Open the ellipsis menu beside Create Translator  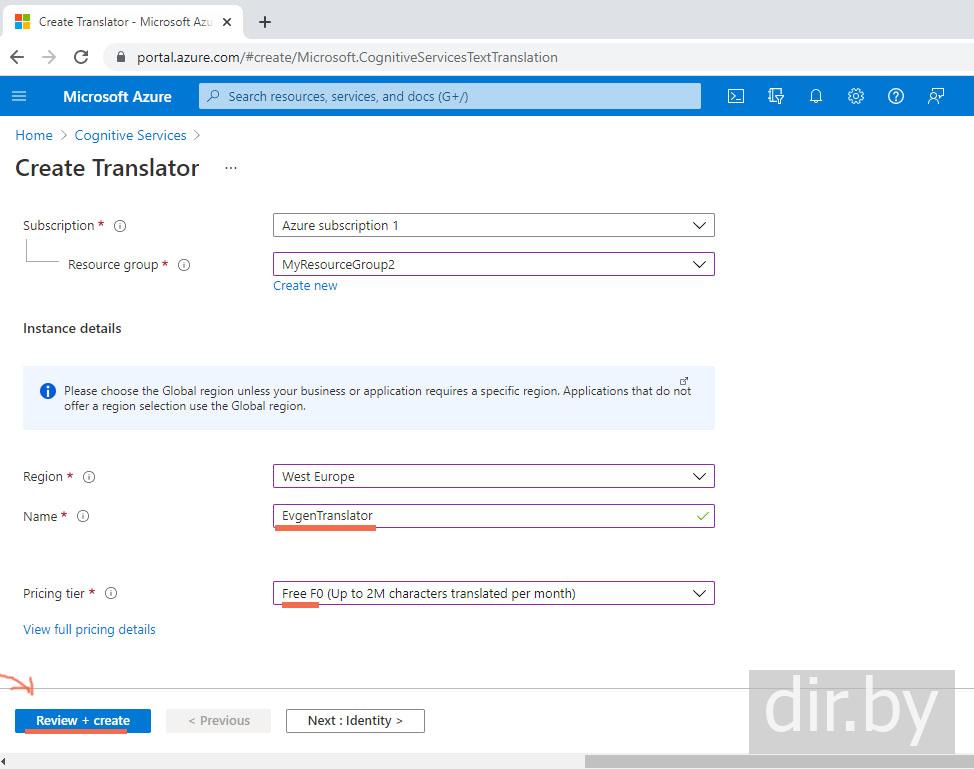click(230, 168)
